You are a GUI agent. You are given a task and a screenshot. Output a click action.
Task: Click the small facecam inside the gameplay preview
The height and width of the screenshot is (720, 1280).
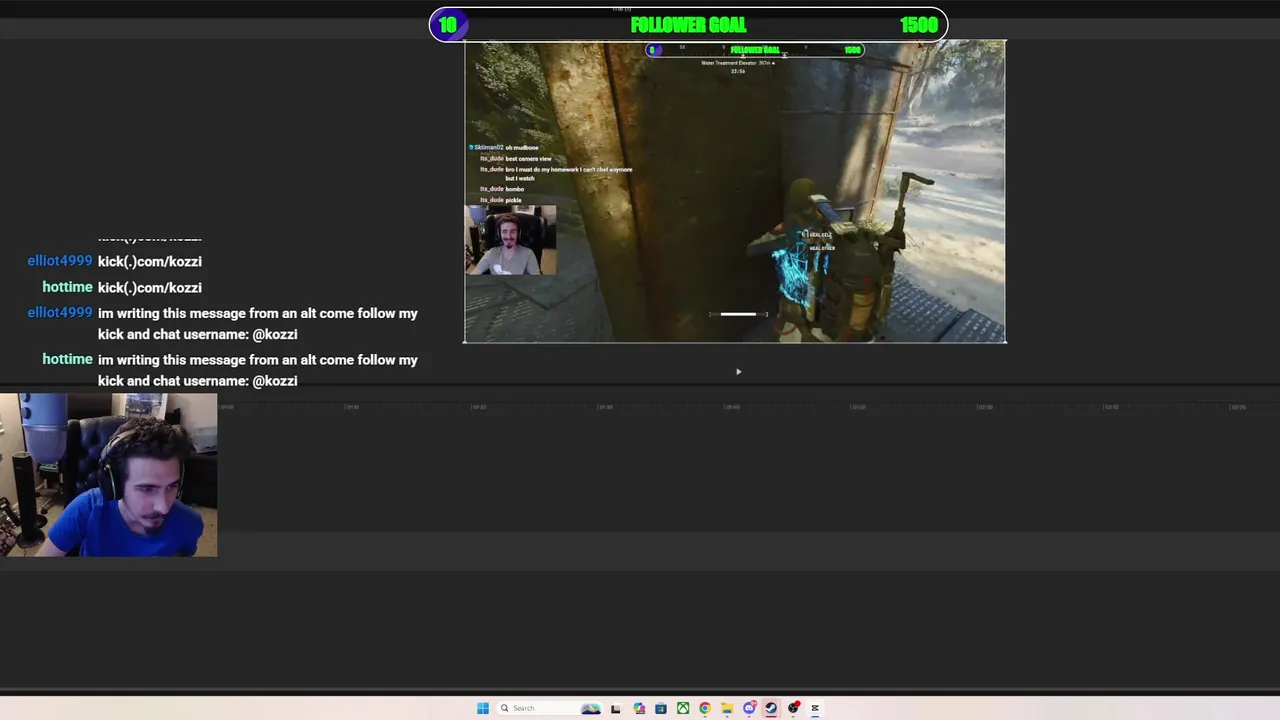click(x=511, y=240)
